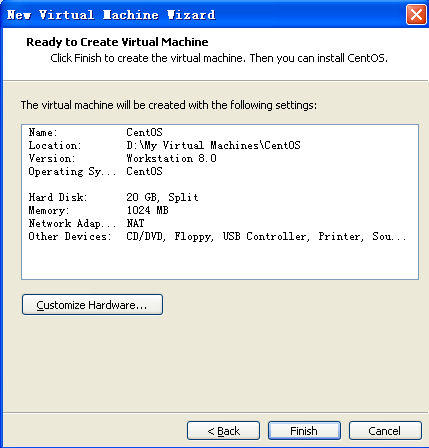Image resolution: width=429 pixels, height=448 pixels.
Task: Click the 'following settings' description line
Action: coord(169,105)
